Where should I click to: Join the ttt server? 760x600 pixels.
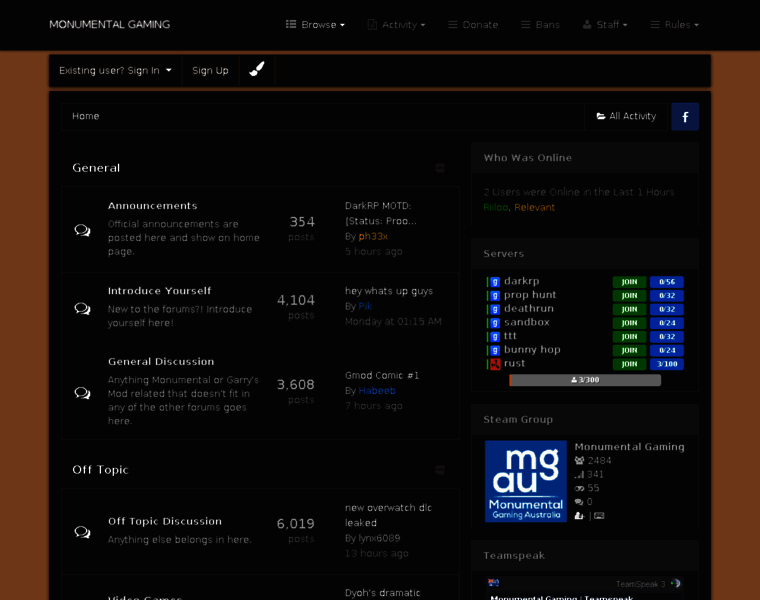pyautogui.click(x=629, y=336)
